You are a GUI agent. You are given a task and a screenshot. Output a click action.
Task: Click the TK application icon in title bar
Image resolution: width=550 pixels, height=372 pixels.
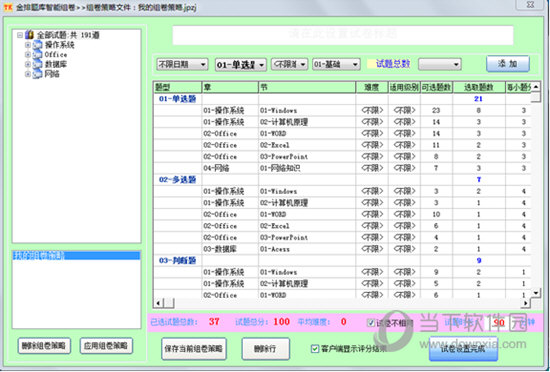point(8,7)
